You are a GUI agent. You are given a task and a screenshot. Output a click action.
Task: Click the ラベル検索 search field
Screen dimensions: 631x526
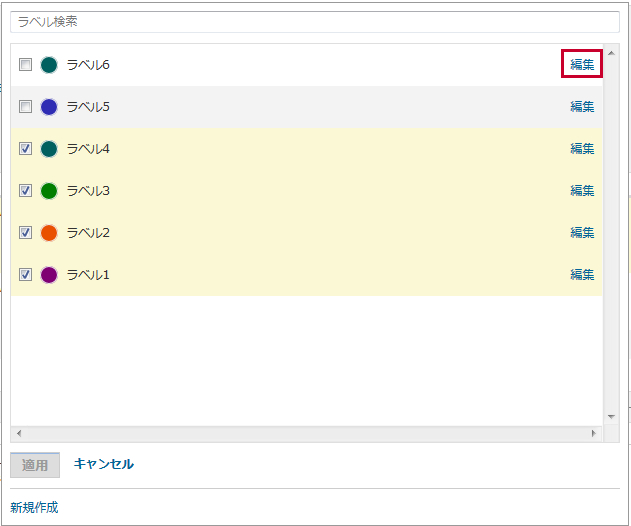pyautogui.click(x=314, y=21)
